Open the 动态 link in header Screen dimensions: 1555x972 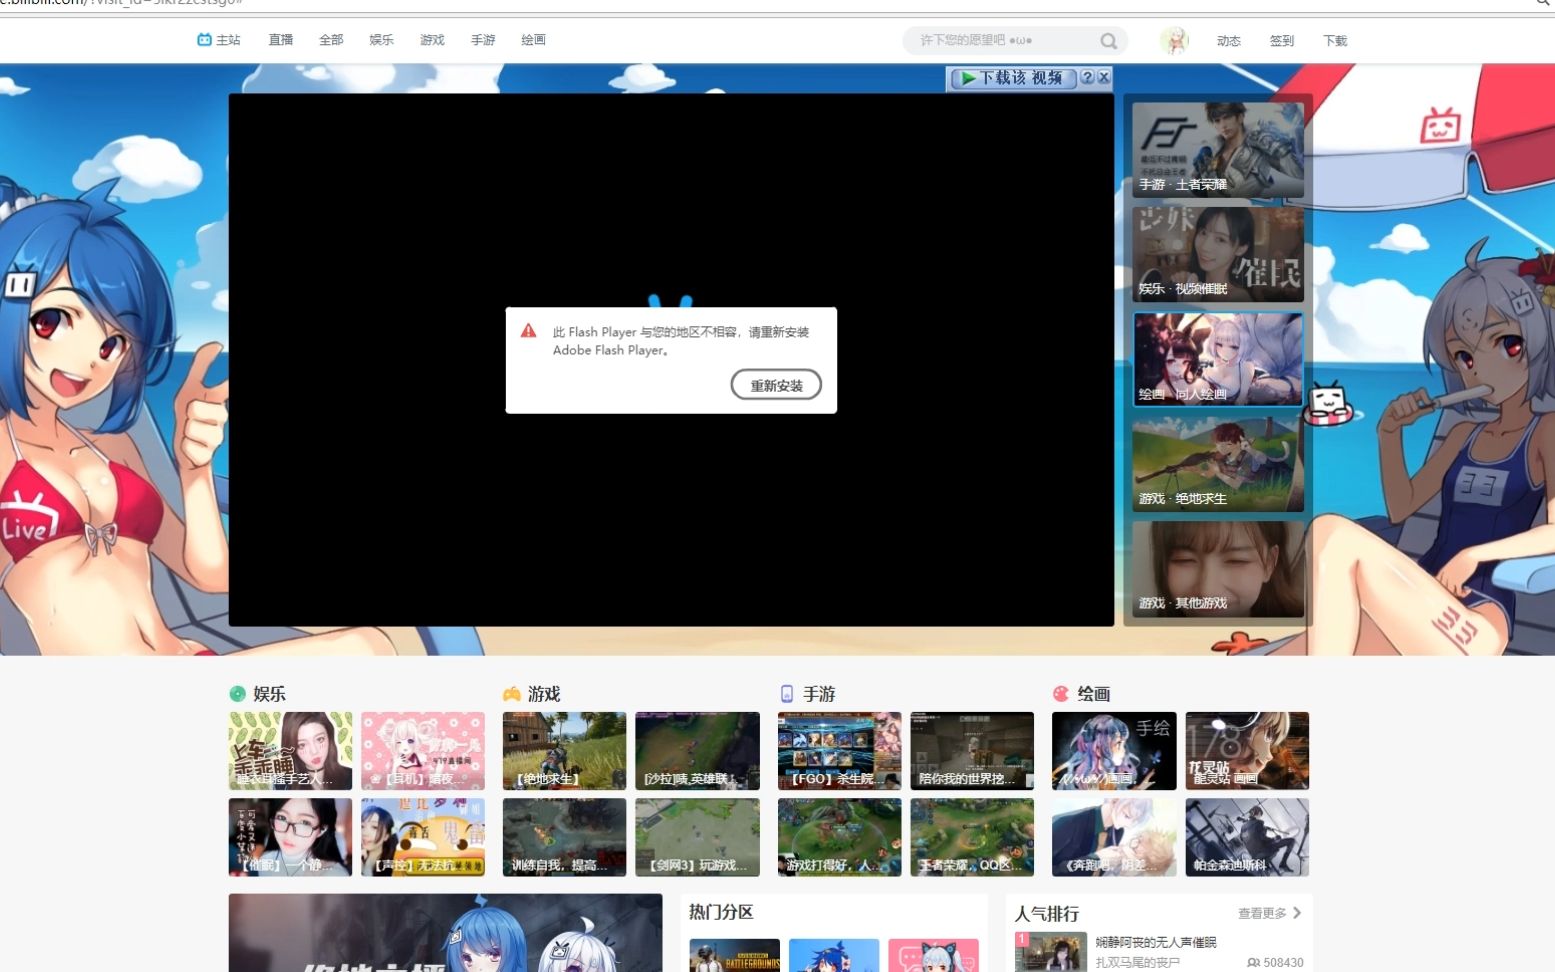[x=1229, y=41]
